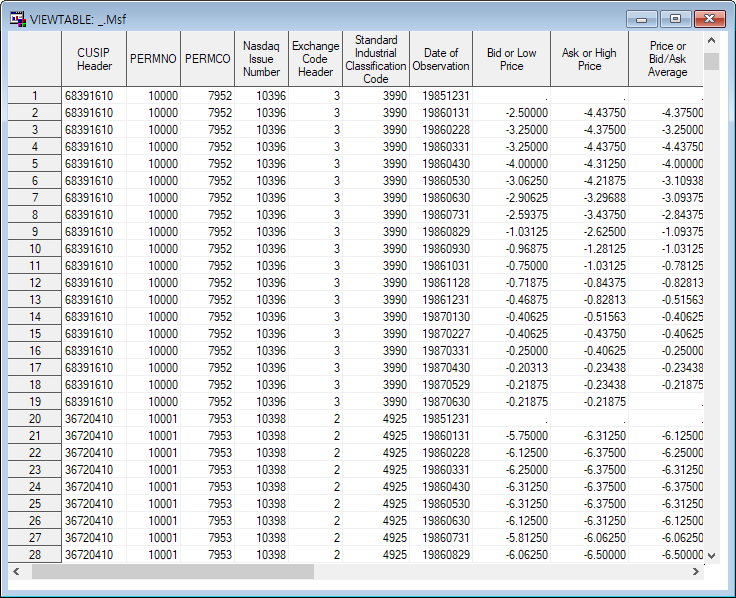Viewport: 736px width, 598px height.
Task: Minimize the VIEWTABLE window
Action: point(640,19)
